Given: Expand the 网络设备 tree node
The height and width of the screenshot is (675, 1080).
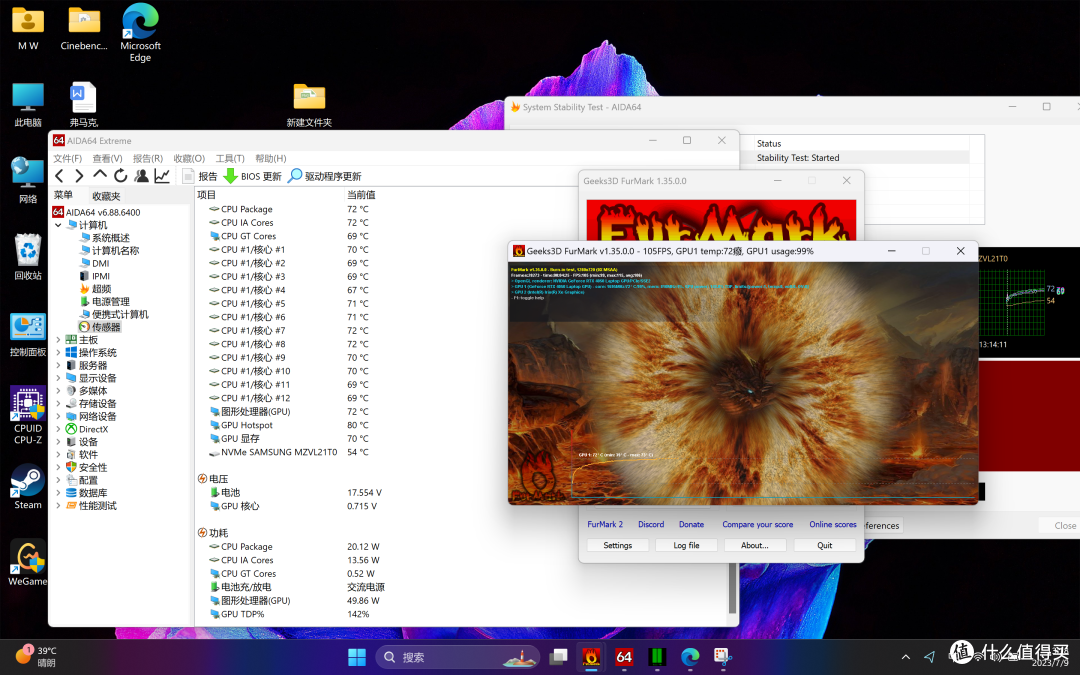Looking at the screenshot, I should click(x=59, y=417).
